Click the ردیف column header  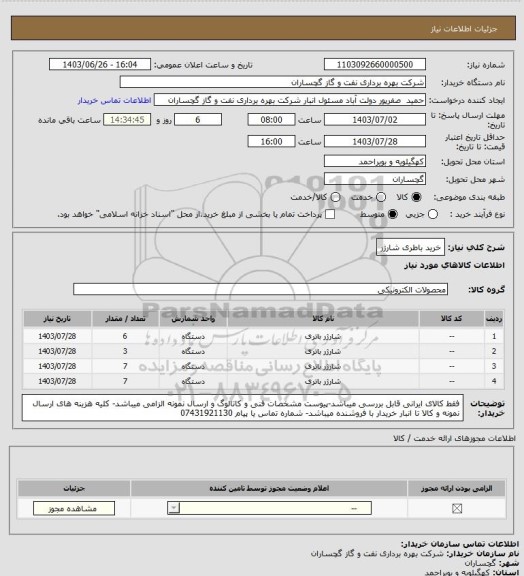click(x=494, y=319)
